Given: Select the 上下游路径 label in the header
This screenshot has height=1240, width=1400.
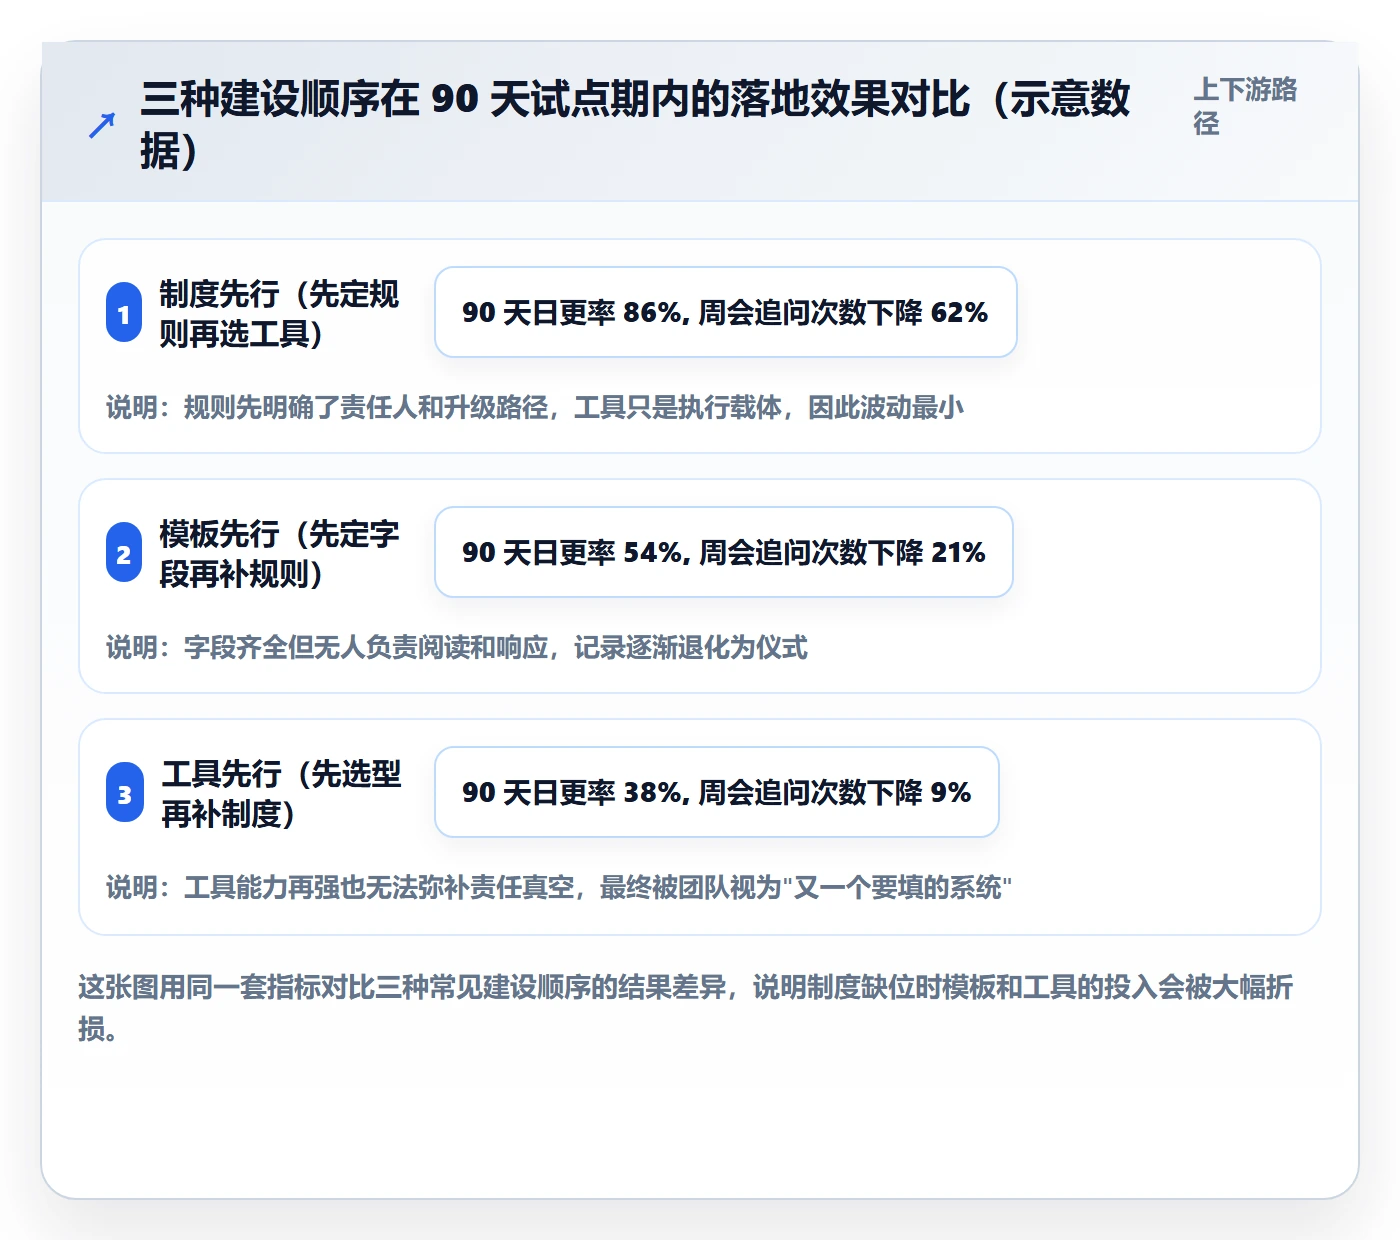Looking at the screenshot, I should coord(1245,106).
